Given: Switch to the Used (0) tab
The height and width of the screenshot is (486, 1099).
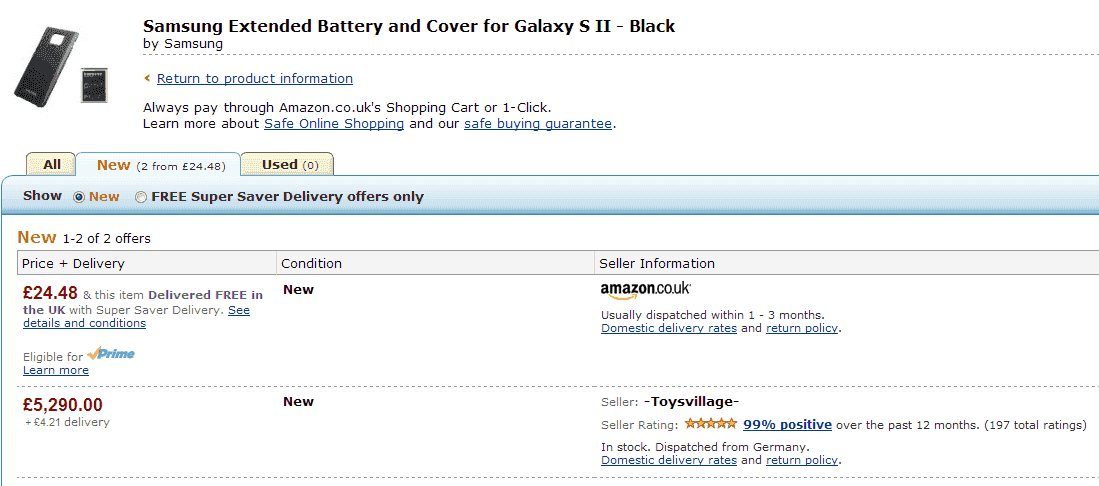Looking at the screenshot, I should (x=289, y=165).
